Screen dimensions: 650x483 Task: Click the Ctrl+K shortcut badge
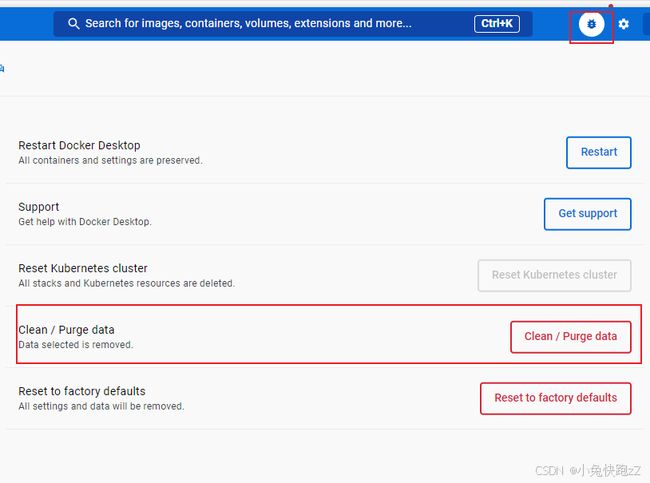click(497, 24)
